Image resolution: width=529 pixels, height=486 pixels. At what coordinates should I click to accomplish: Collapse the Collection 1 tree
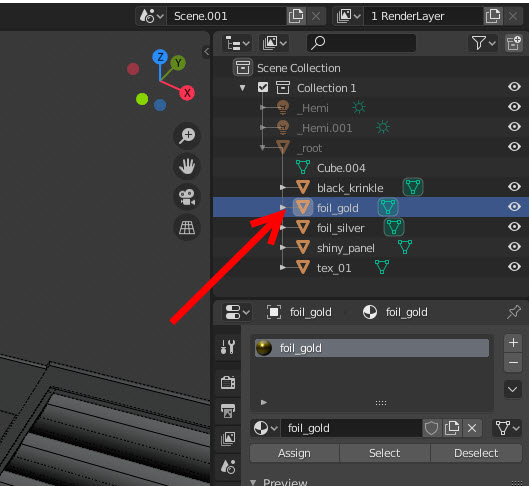pos(243,88)
